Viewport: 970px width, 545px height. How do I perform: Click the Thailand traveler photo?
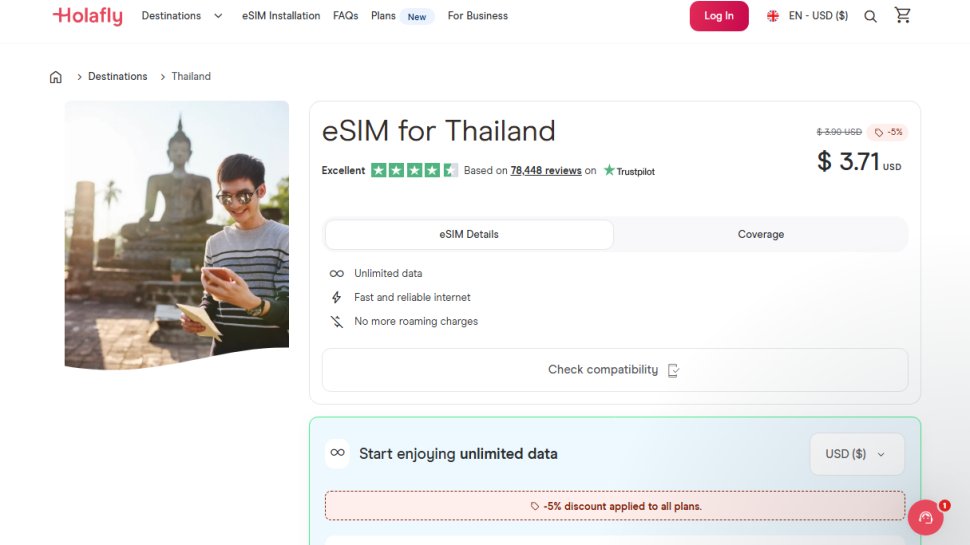click(x=176, y=233)
